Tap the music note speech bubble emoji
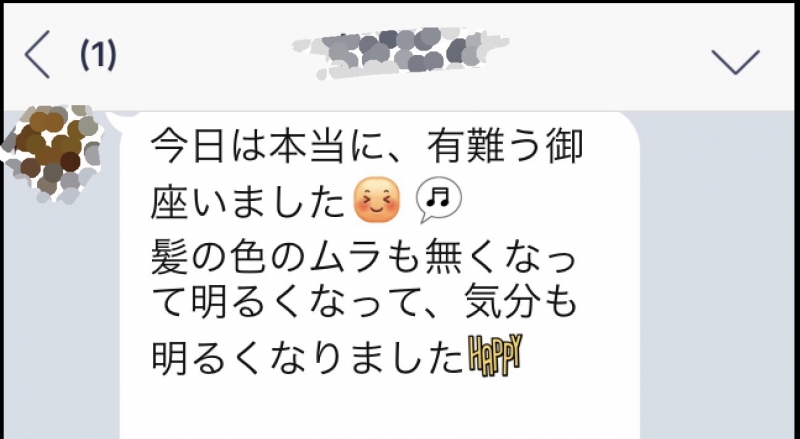This screenshot has height=439, width=800. (439, 200)
